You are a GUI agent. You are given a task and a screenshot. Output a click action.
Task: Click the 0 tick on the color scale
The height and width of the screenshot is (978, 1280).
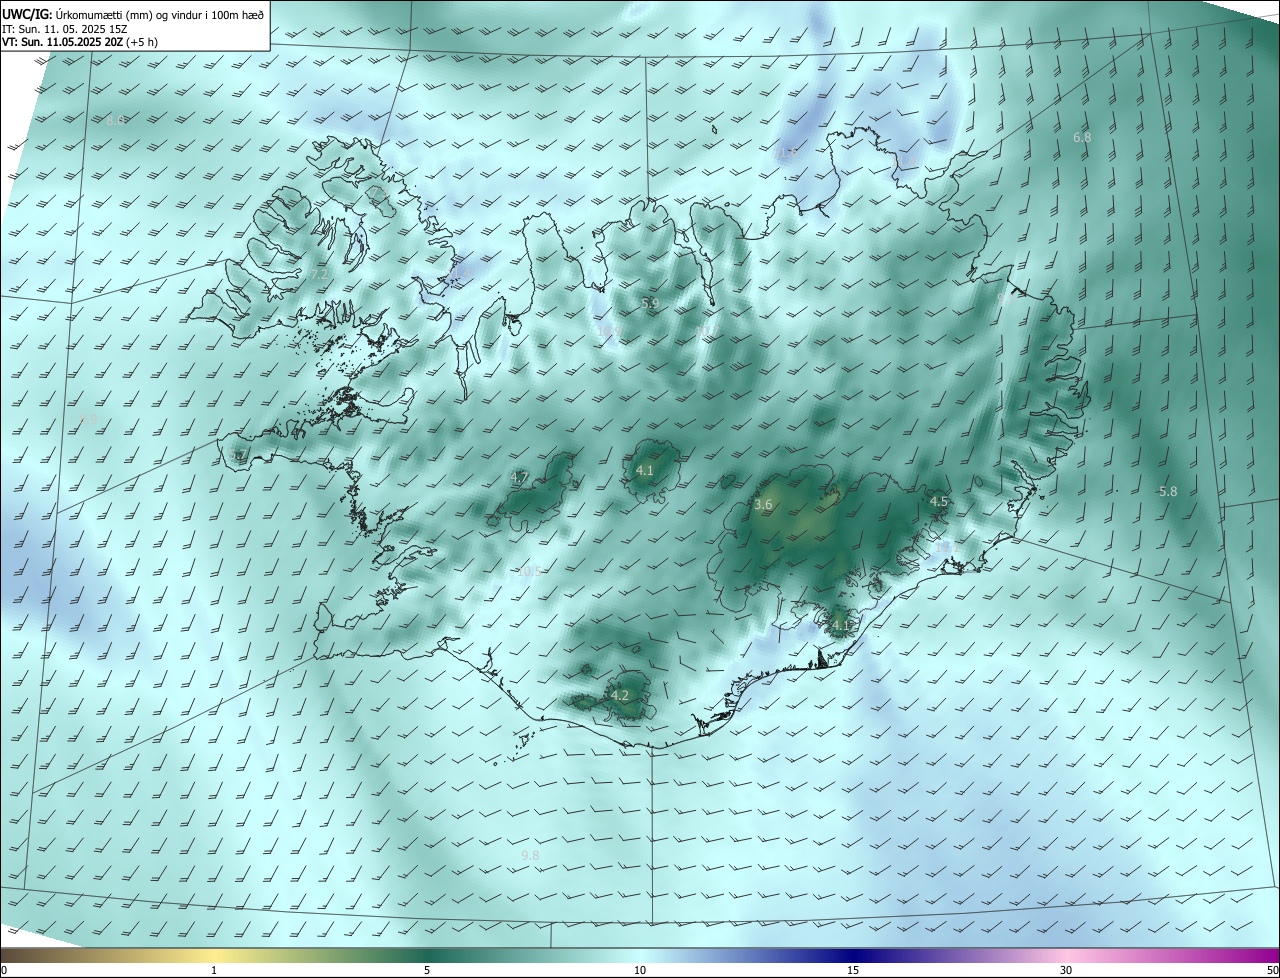pos(4,970)
